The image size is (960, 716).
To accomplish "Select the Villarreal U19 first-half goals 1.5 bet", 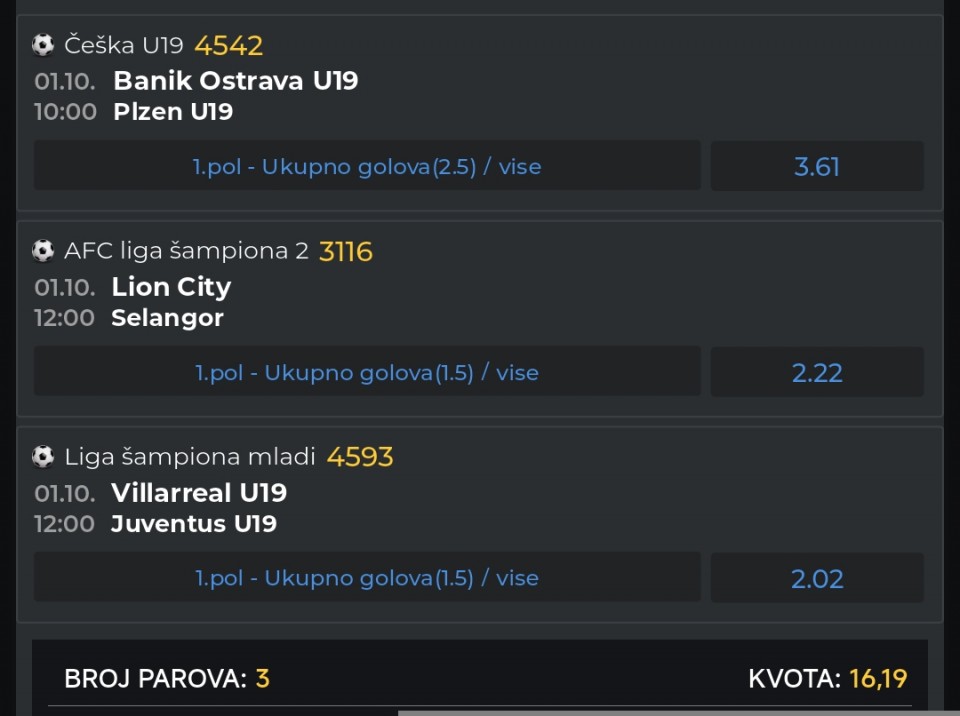I will coord(367,578).
